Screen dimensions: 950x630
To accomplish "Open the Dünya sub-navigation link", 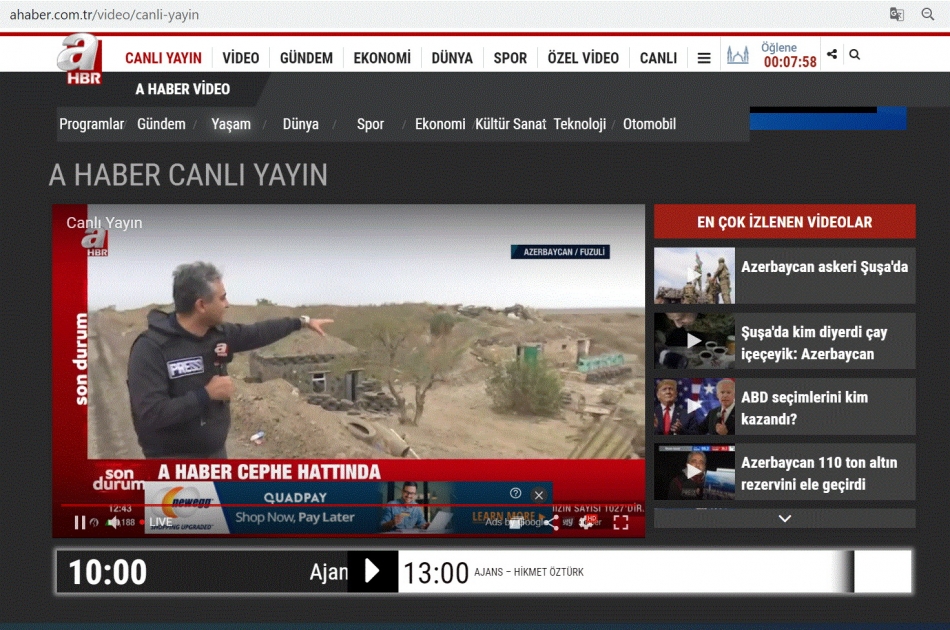I will pyautogui.click(x=301, y=124).
